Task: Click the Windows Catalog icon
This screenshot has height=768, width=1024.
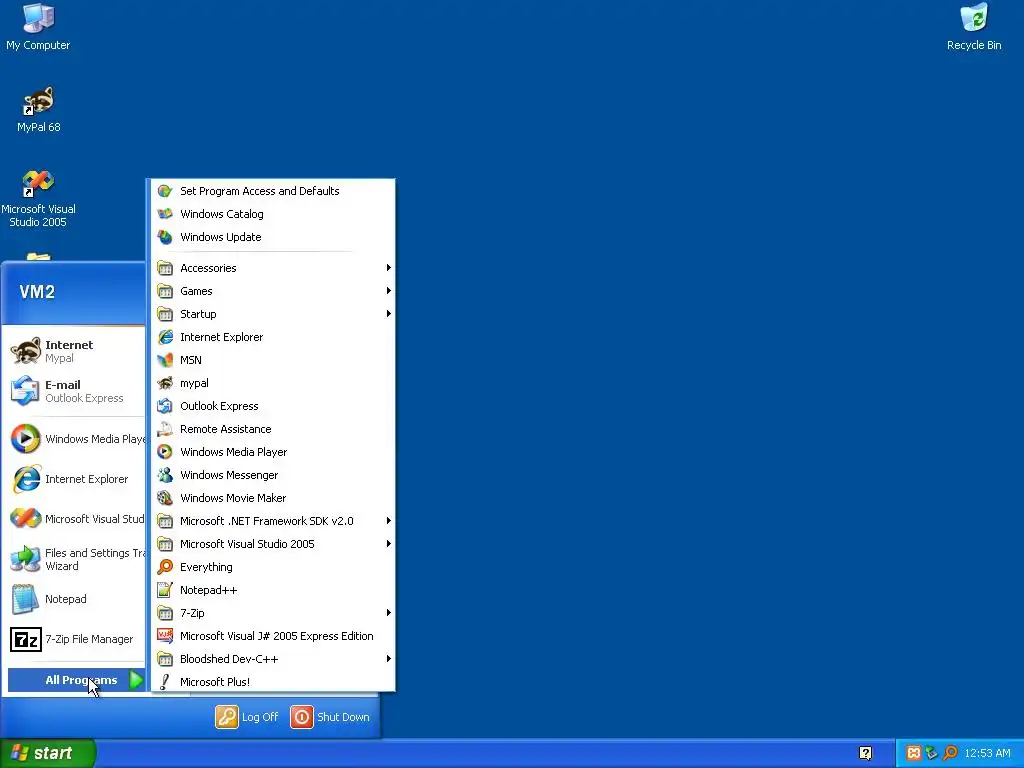Action: tap(165, 214)
